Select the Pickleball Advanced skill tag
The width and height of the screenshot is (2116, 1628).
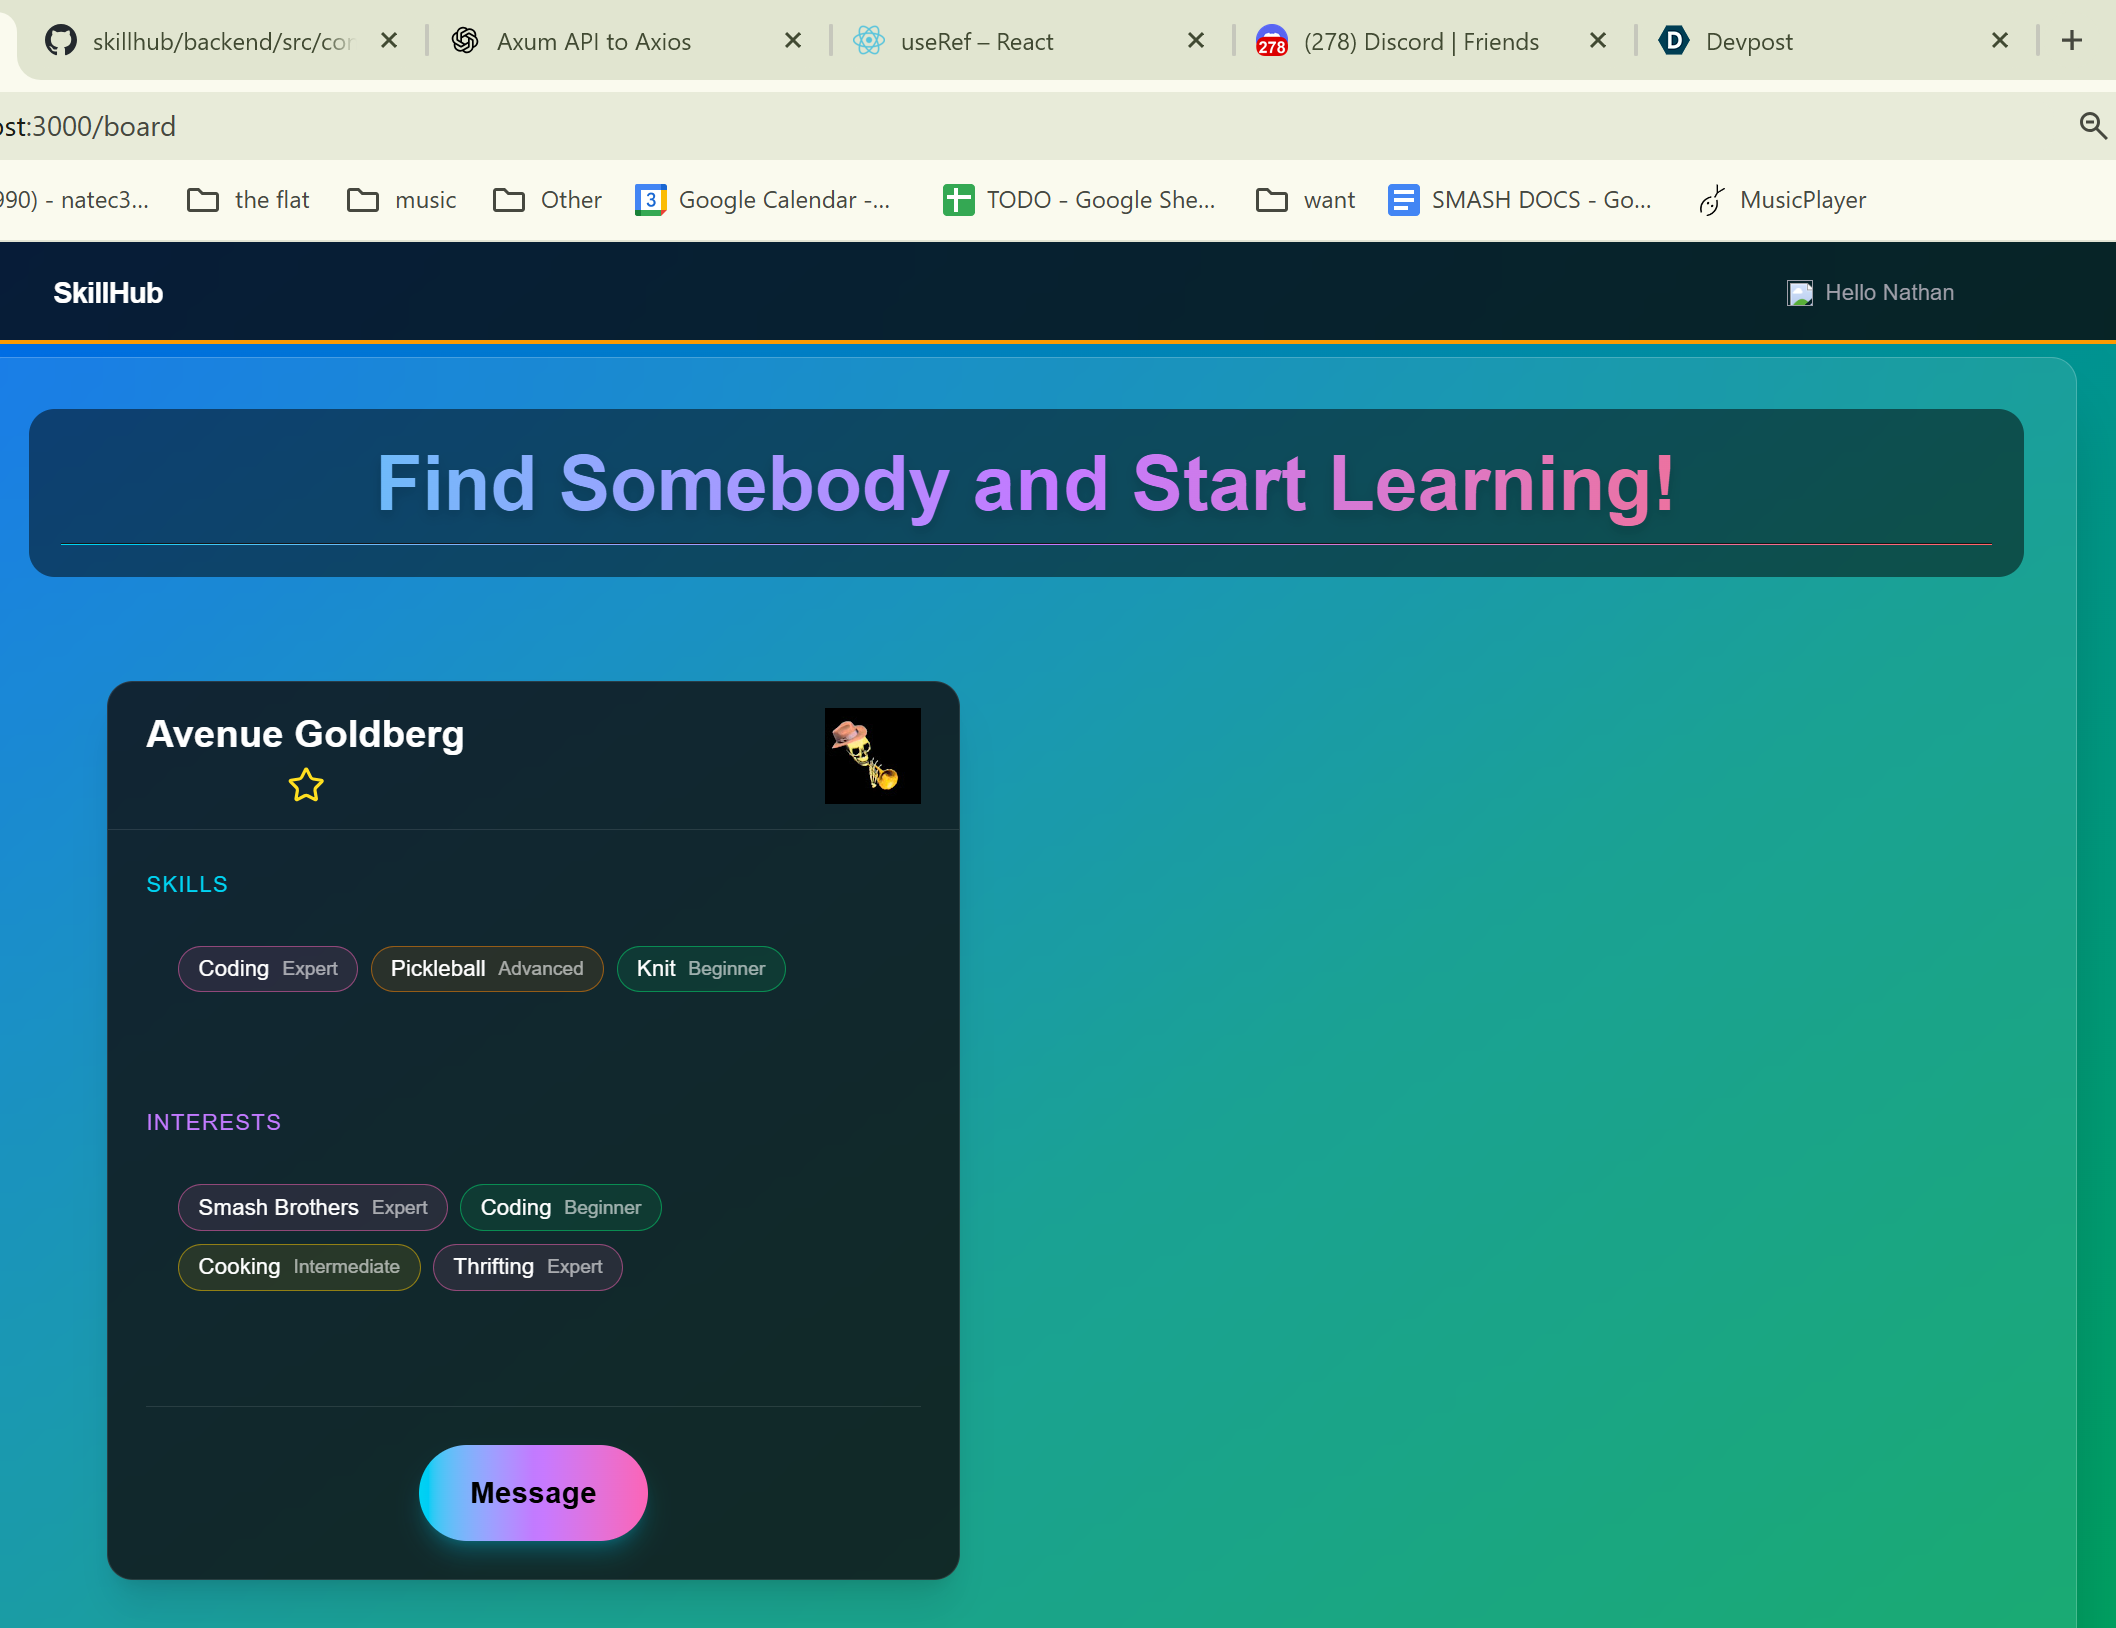(487, 969)
